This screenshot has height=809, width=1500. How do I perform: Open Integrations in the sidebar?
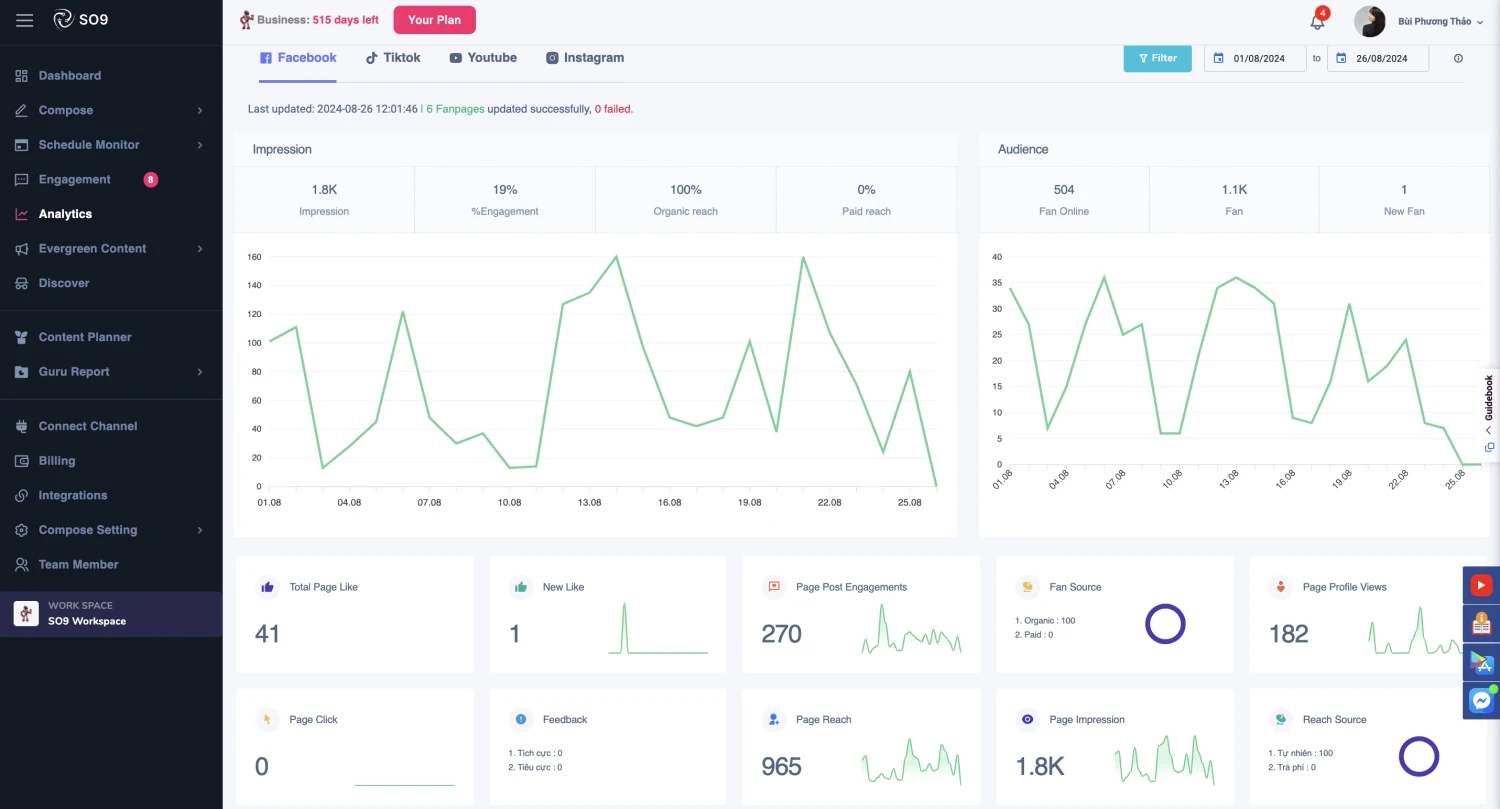pyautogui.click(x=73, y=495)
